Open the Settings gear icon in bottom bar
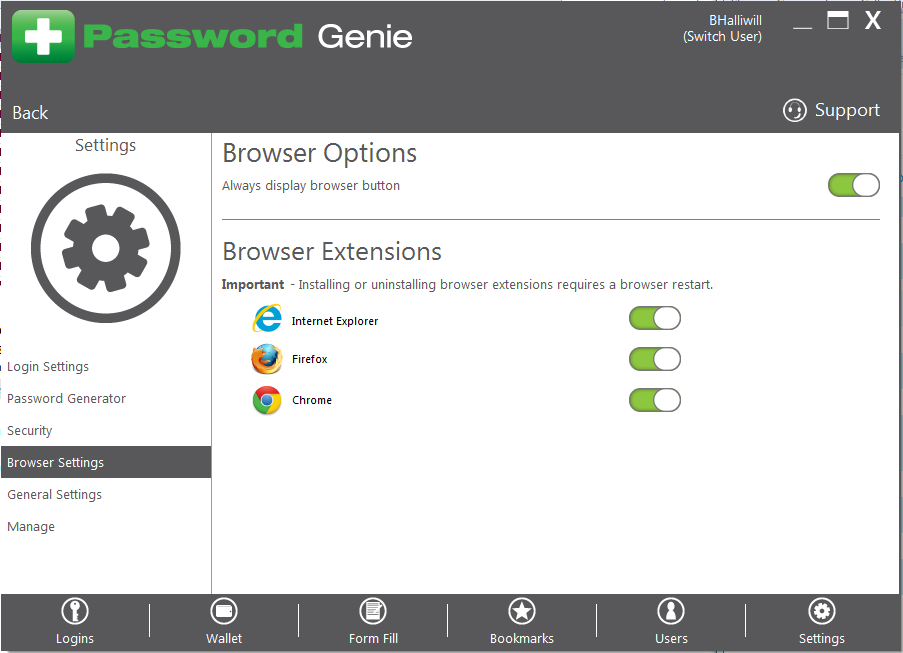This screenshot has width=903, height=653. pyautogui.click(x=822, y=611)
